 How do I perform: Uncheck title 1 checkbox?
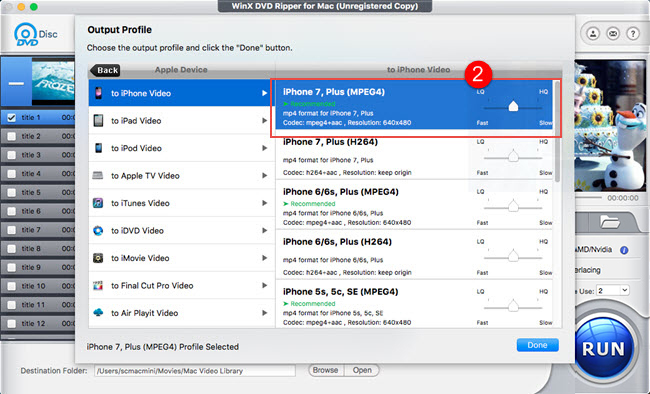12,118
